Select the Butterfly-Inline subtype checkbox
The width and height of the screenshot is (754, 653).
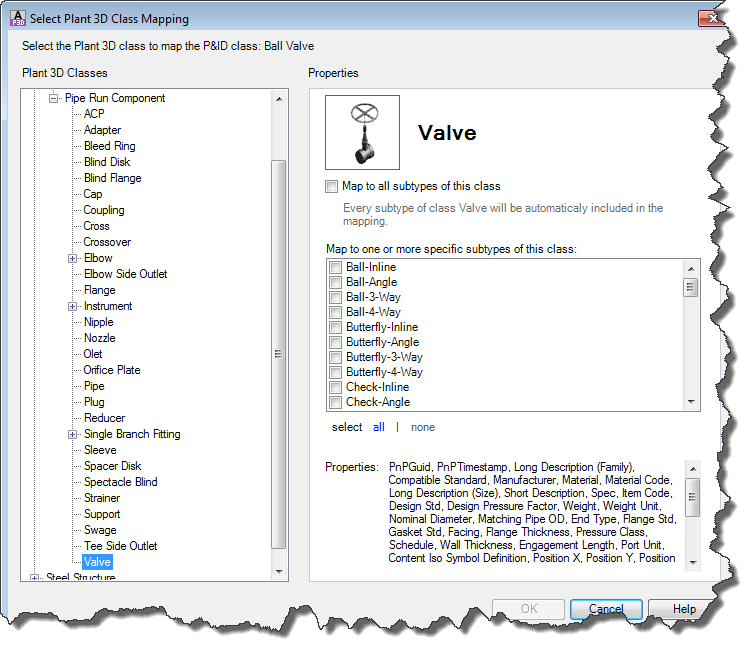coord(336,327)
